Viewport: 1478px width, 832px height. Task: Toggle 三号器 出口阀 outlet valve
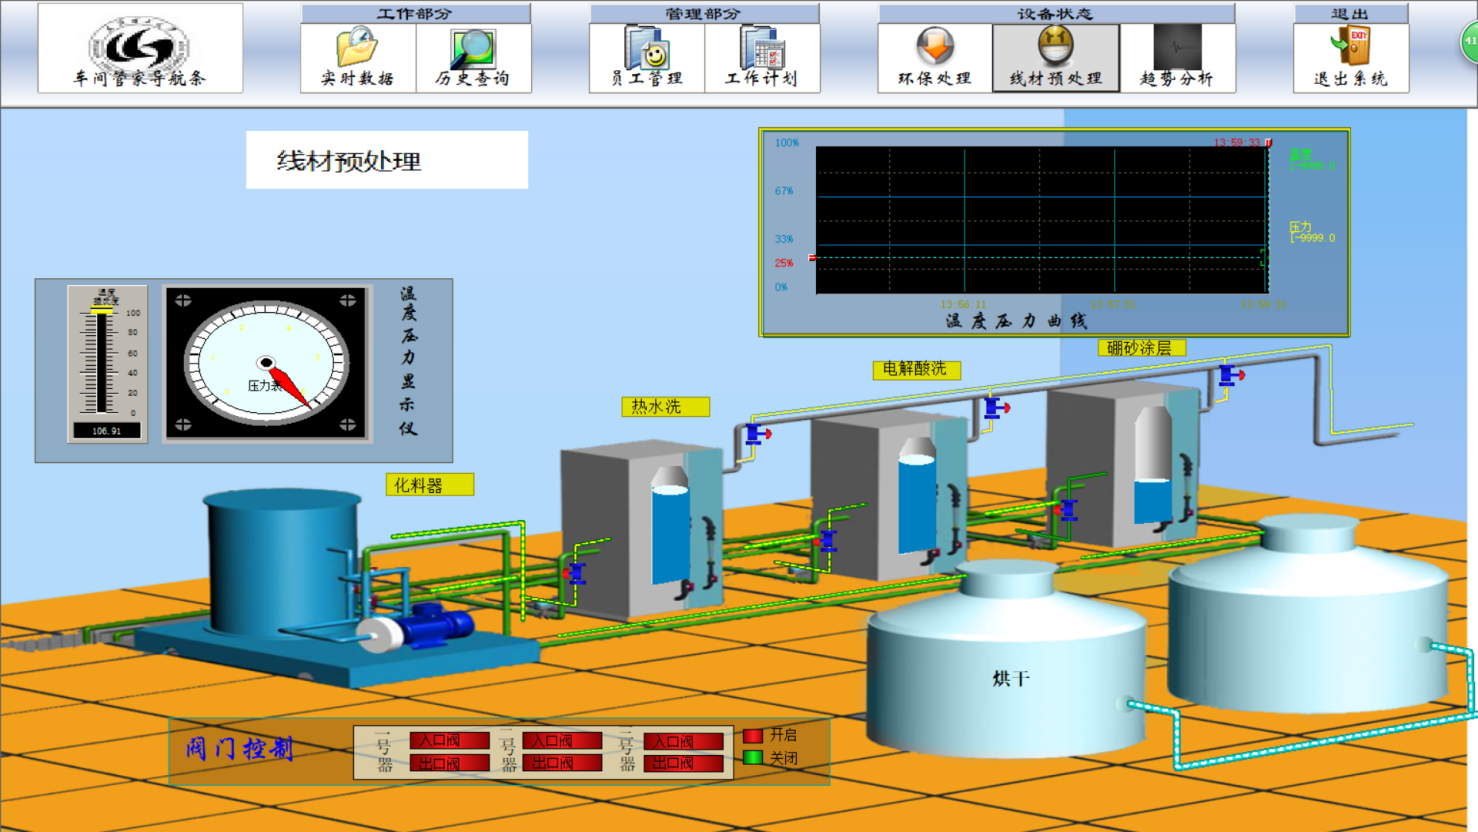pyautogui.click(x=683, y=763)
